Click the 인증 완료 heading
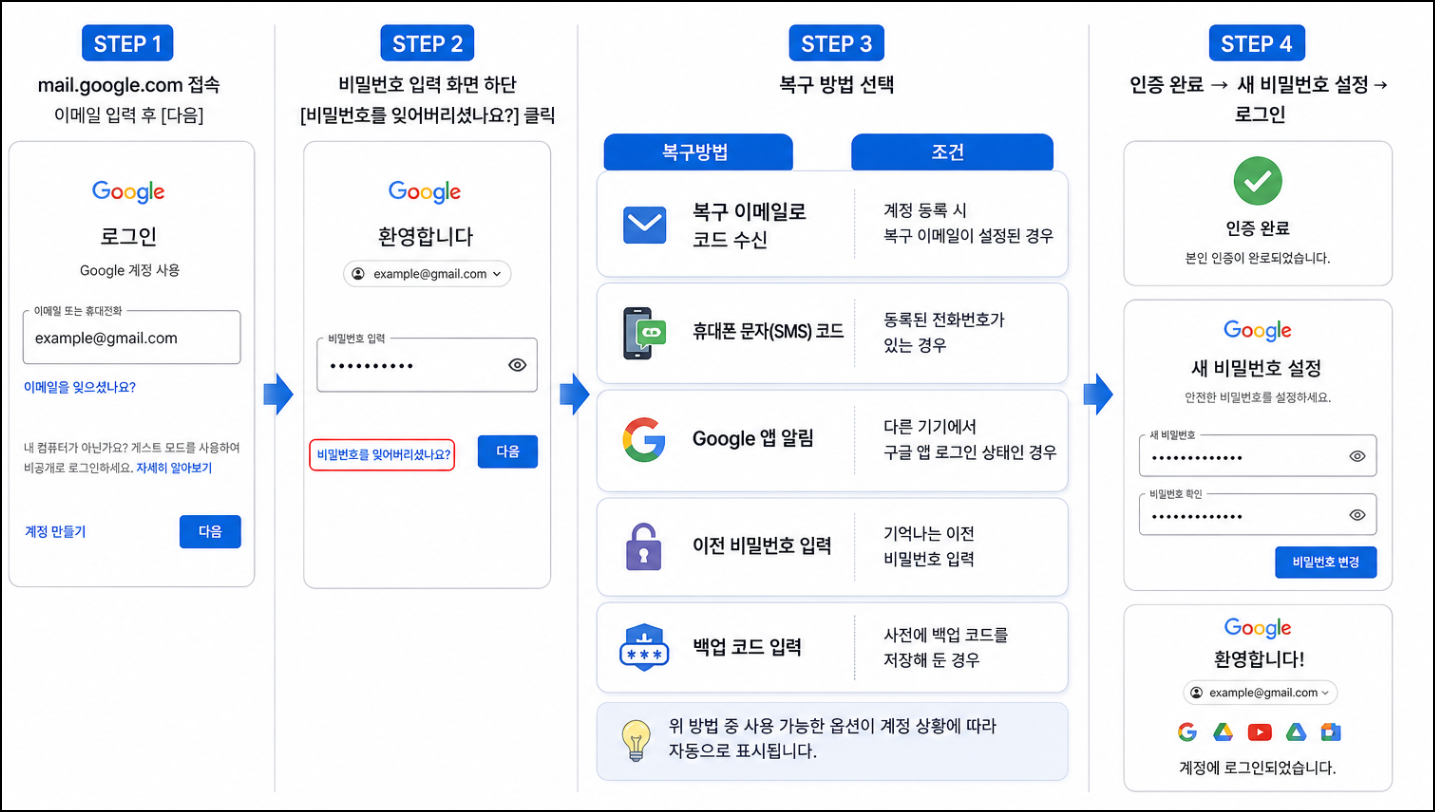The width and height of the screenshot is (1435, 812). click(x=1257, y=228)
